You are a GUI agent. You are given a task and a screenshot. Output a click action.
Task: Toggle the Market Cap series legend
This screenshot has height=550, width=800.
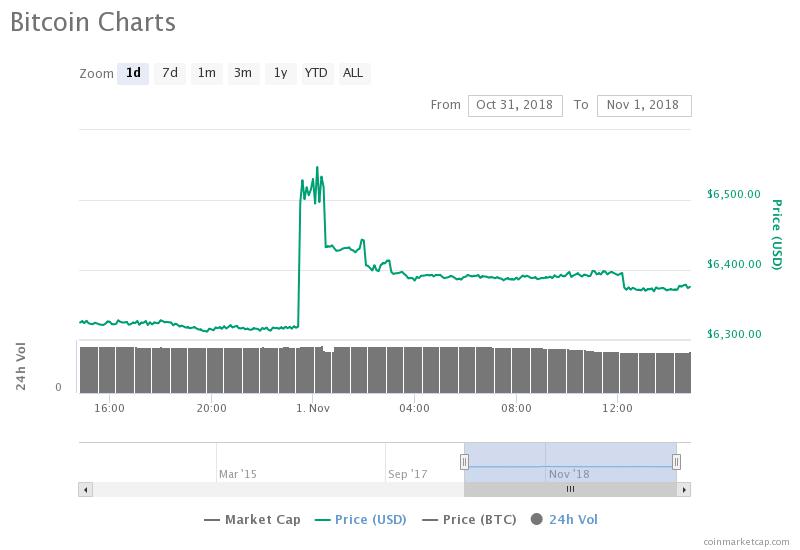coord(252,520)
